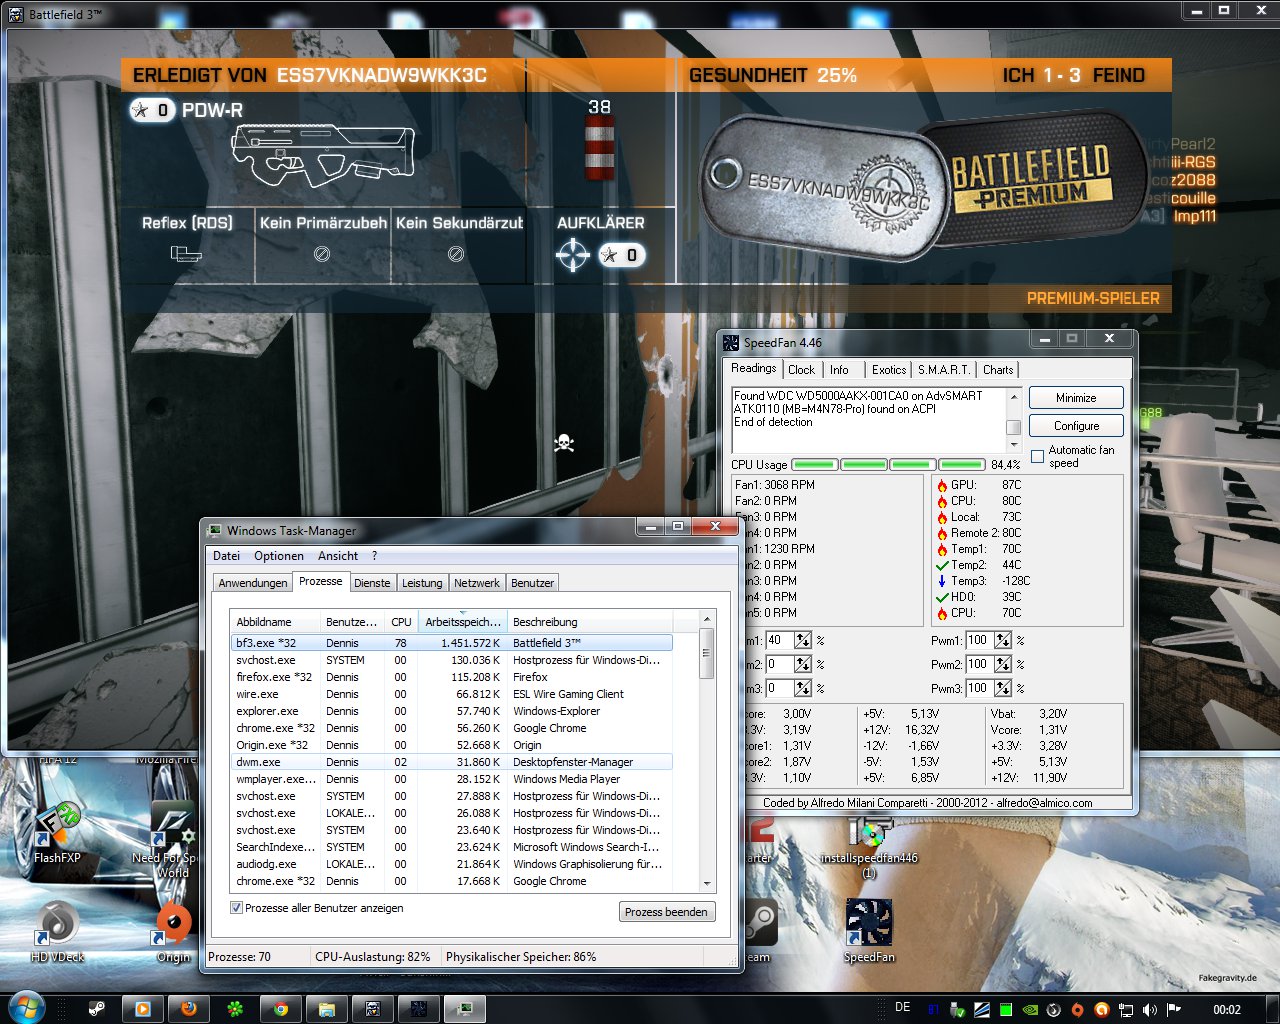
Task: Click the Pwm1 value field showing 100
Action: (x=979, y=640)
